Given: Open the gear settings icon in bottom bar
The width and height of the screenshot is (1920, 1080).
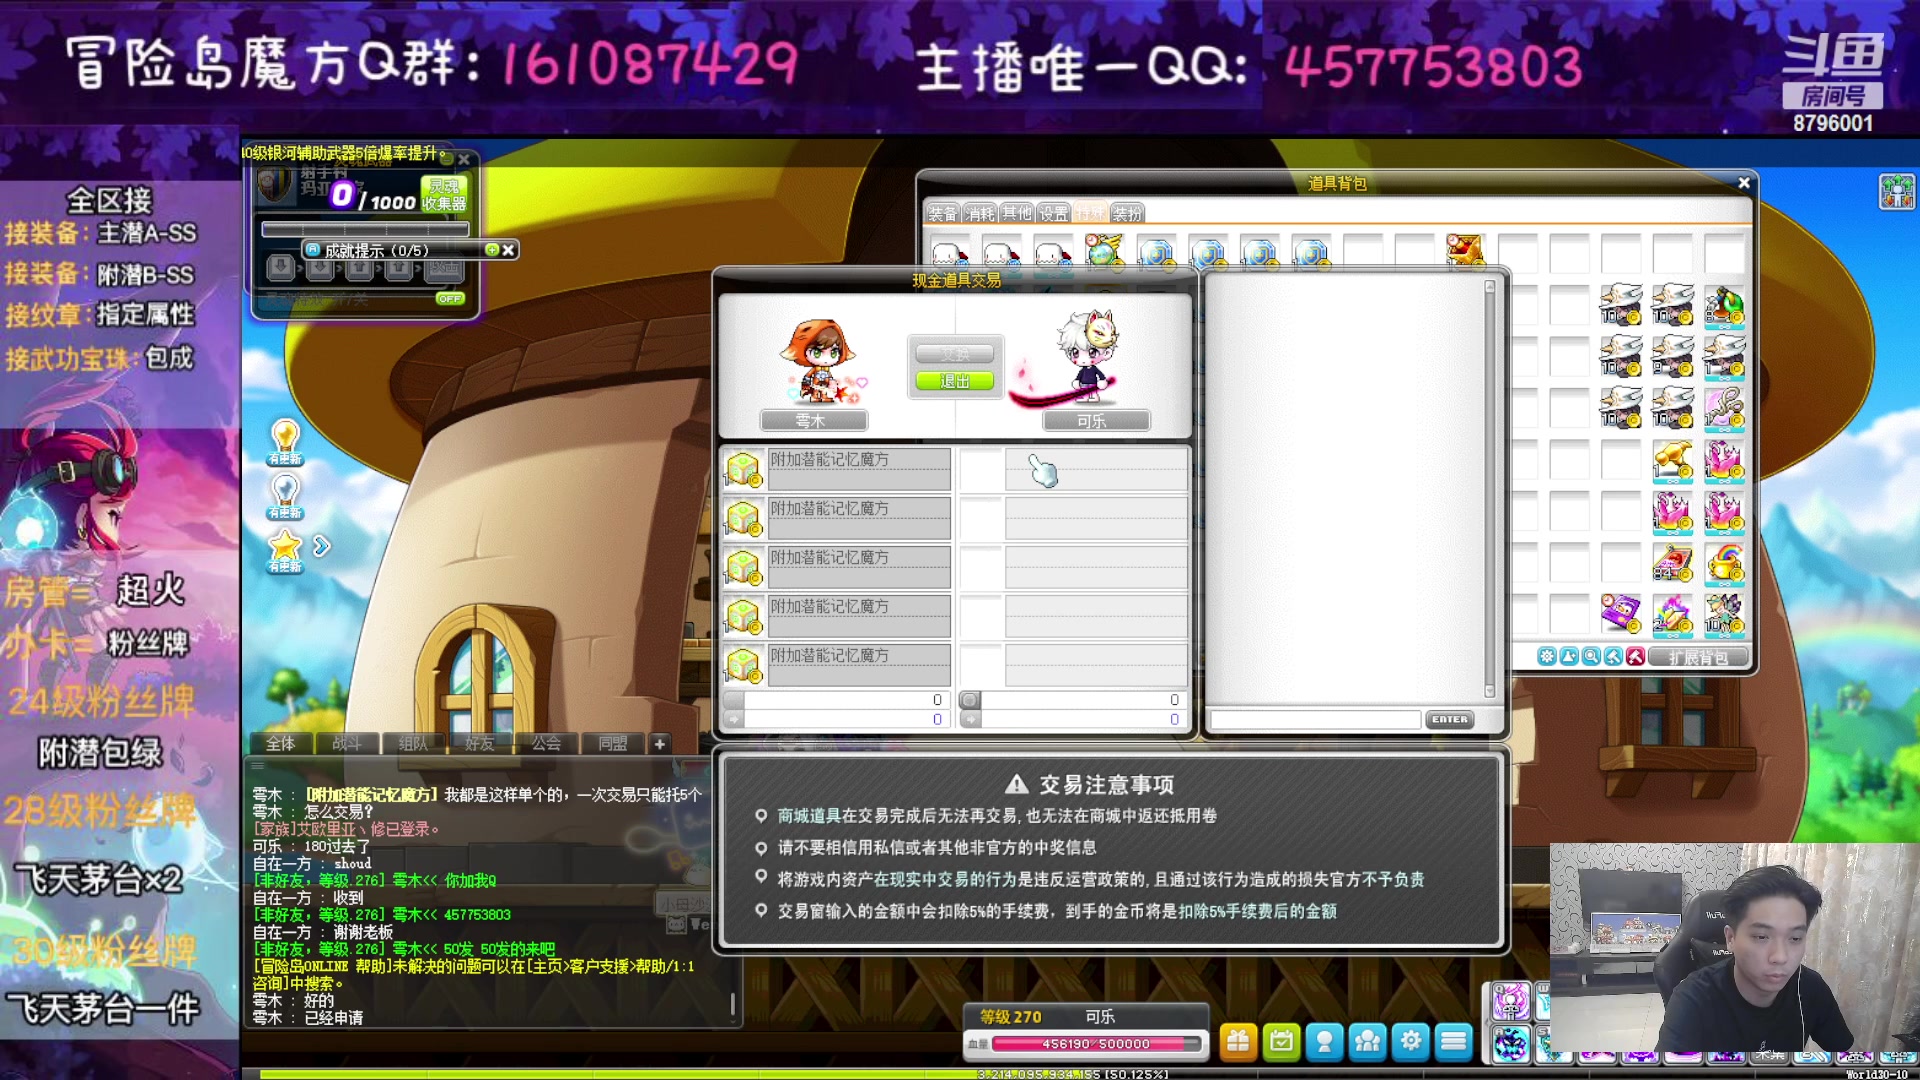Looking at the screenshot, I should [1411, 1042].
